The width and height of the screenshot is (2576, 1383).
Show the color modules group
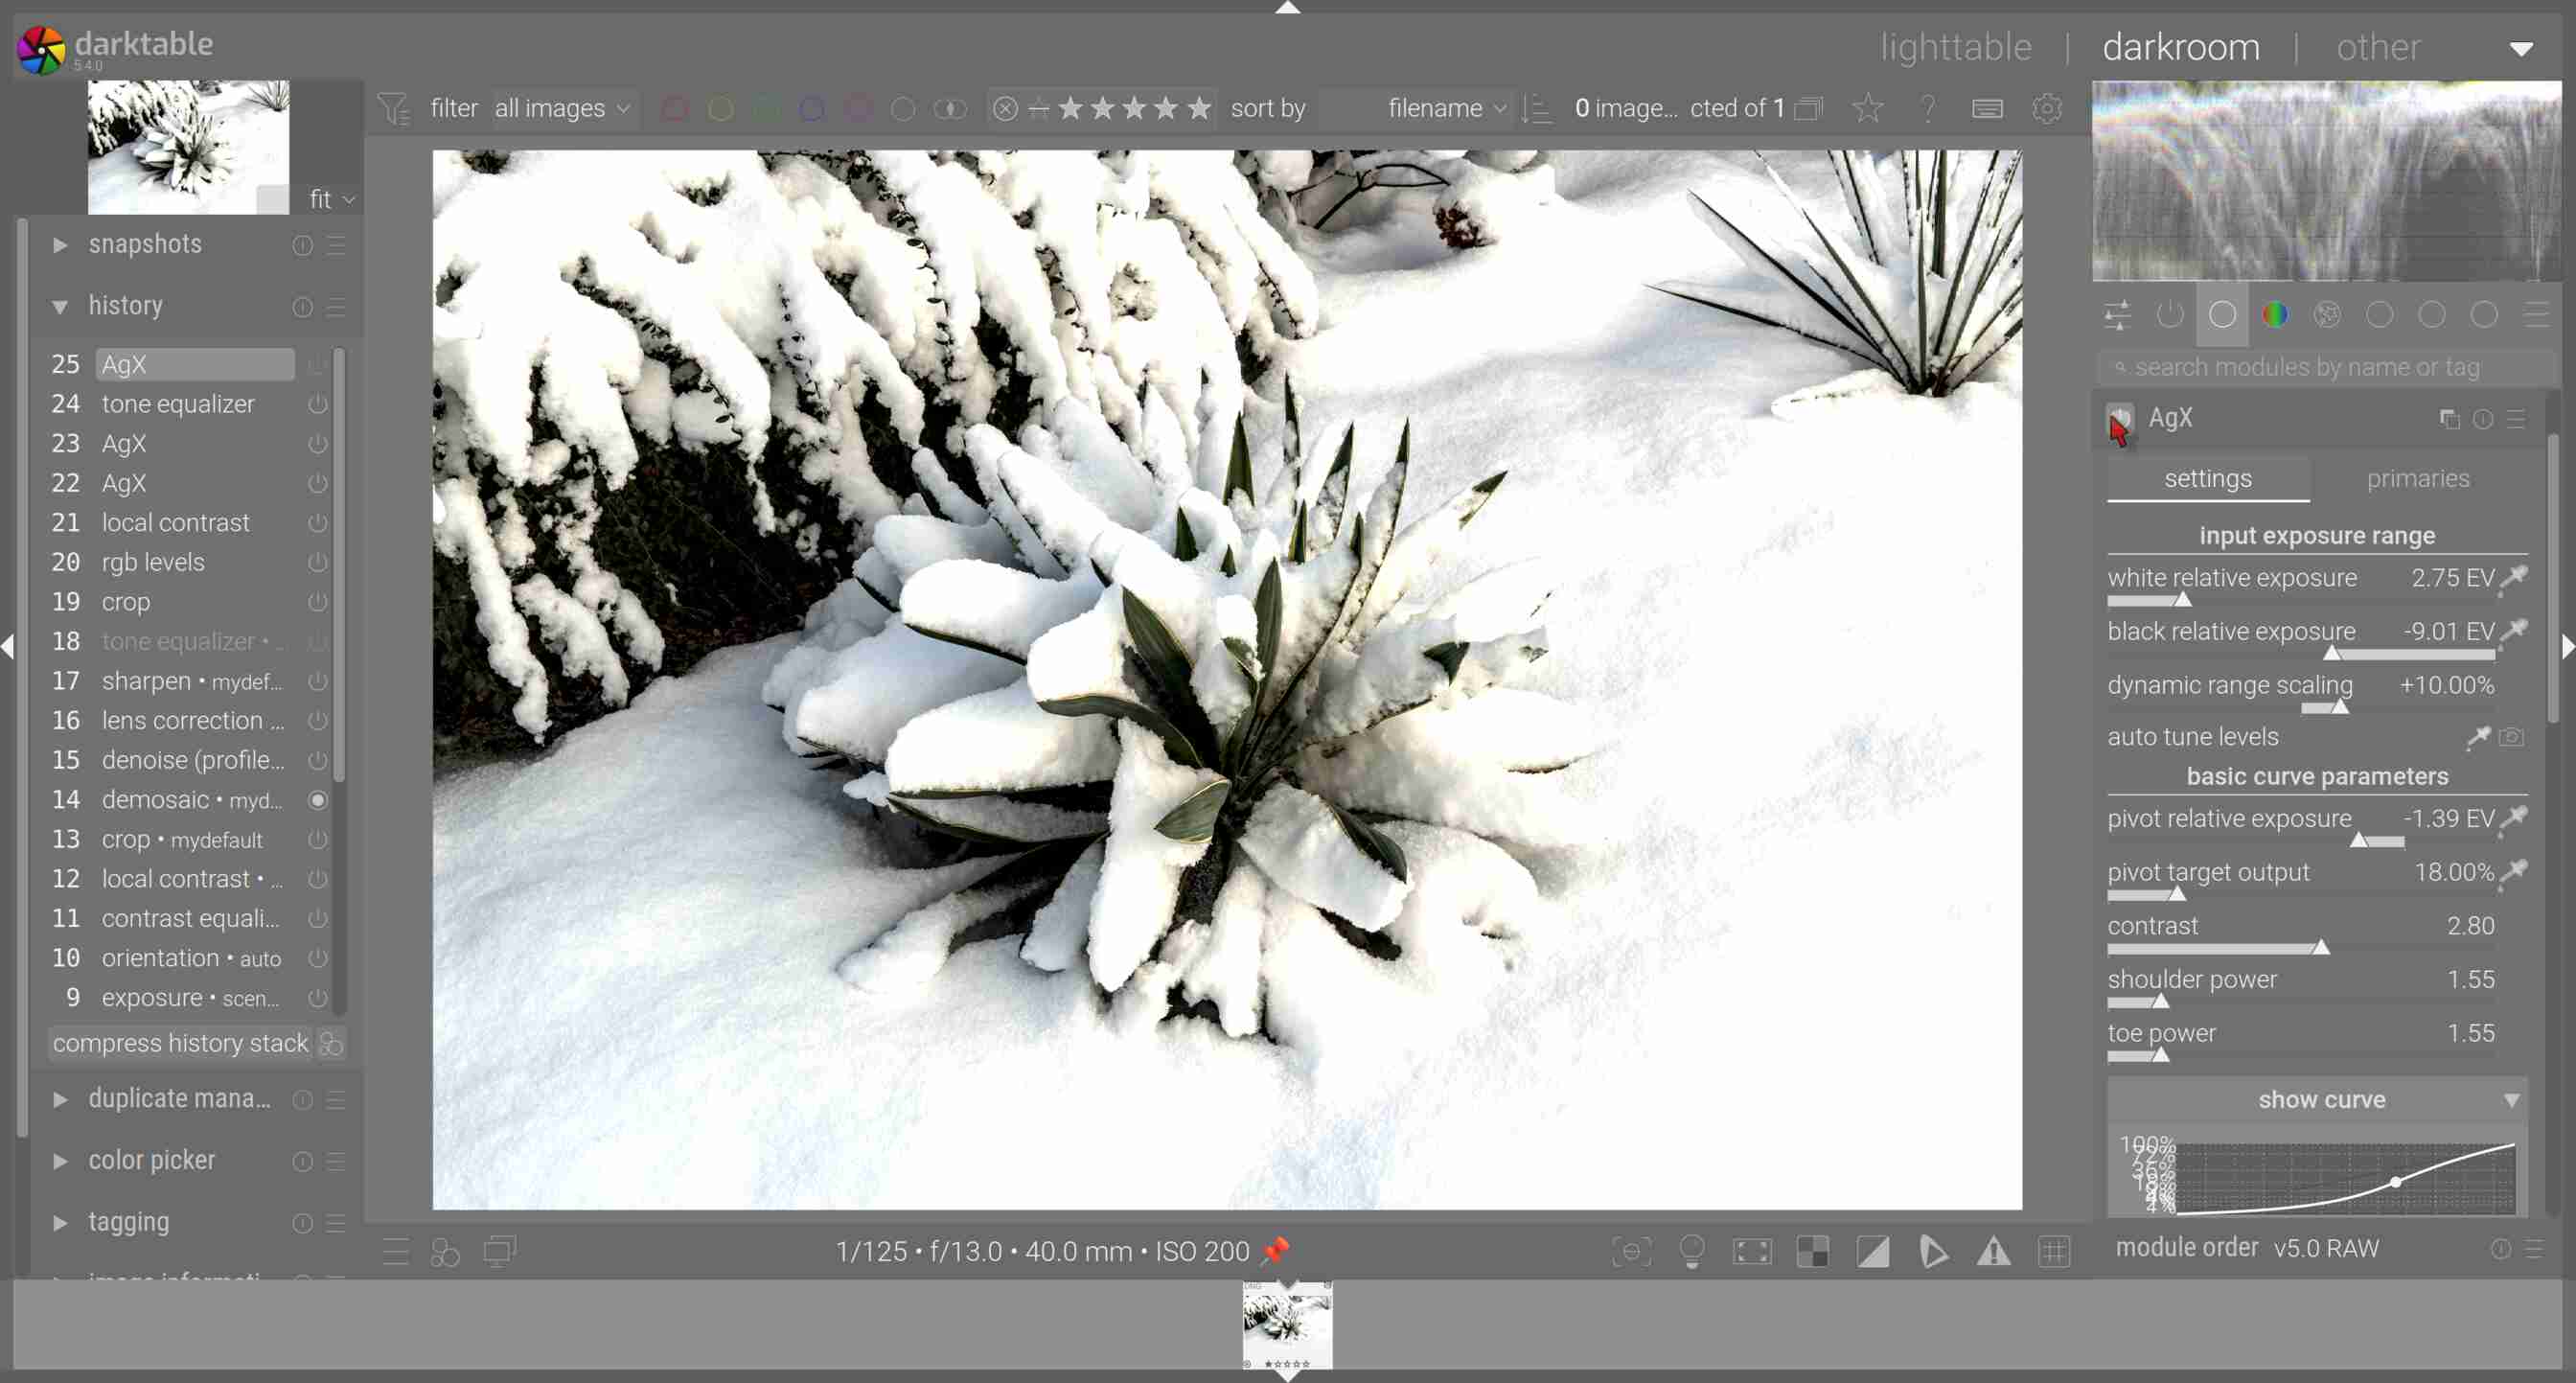click(x=2275, y=315)
